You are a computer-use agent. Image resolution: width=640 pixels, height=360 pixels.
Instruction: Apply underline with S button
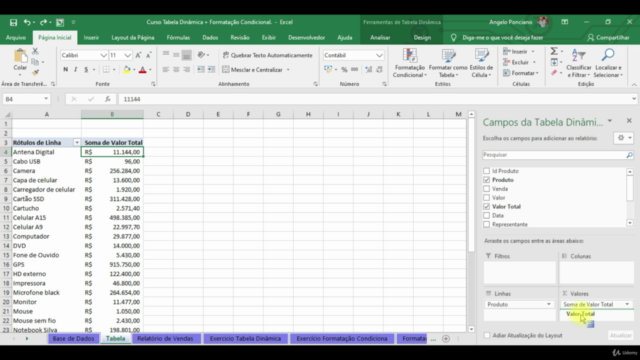coord(86,70)
